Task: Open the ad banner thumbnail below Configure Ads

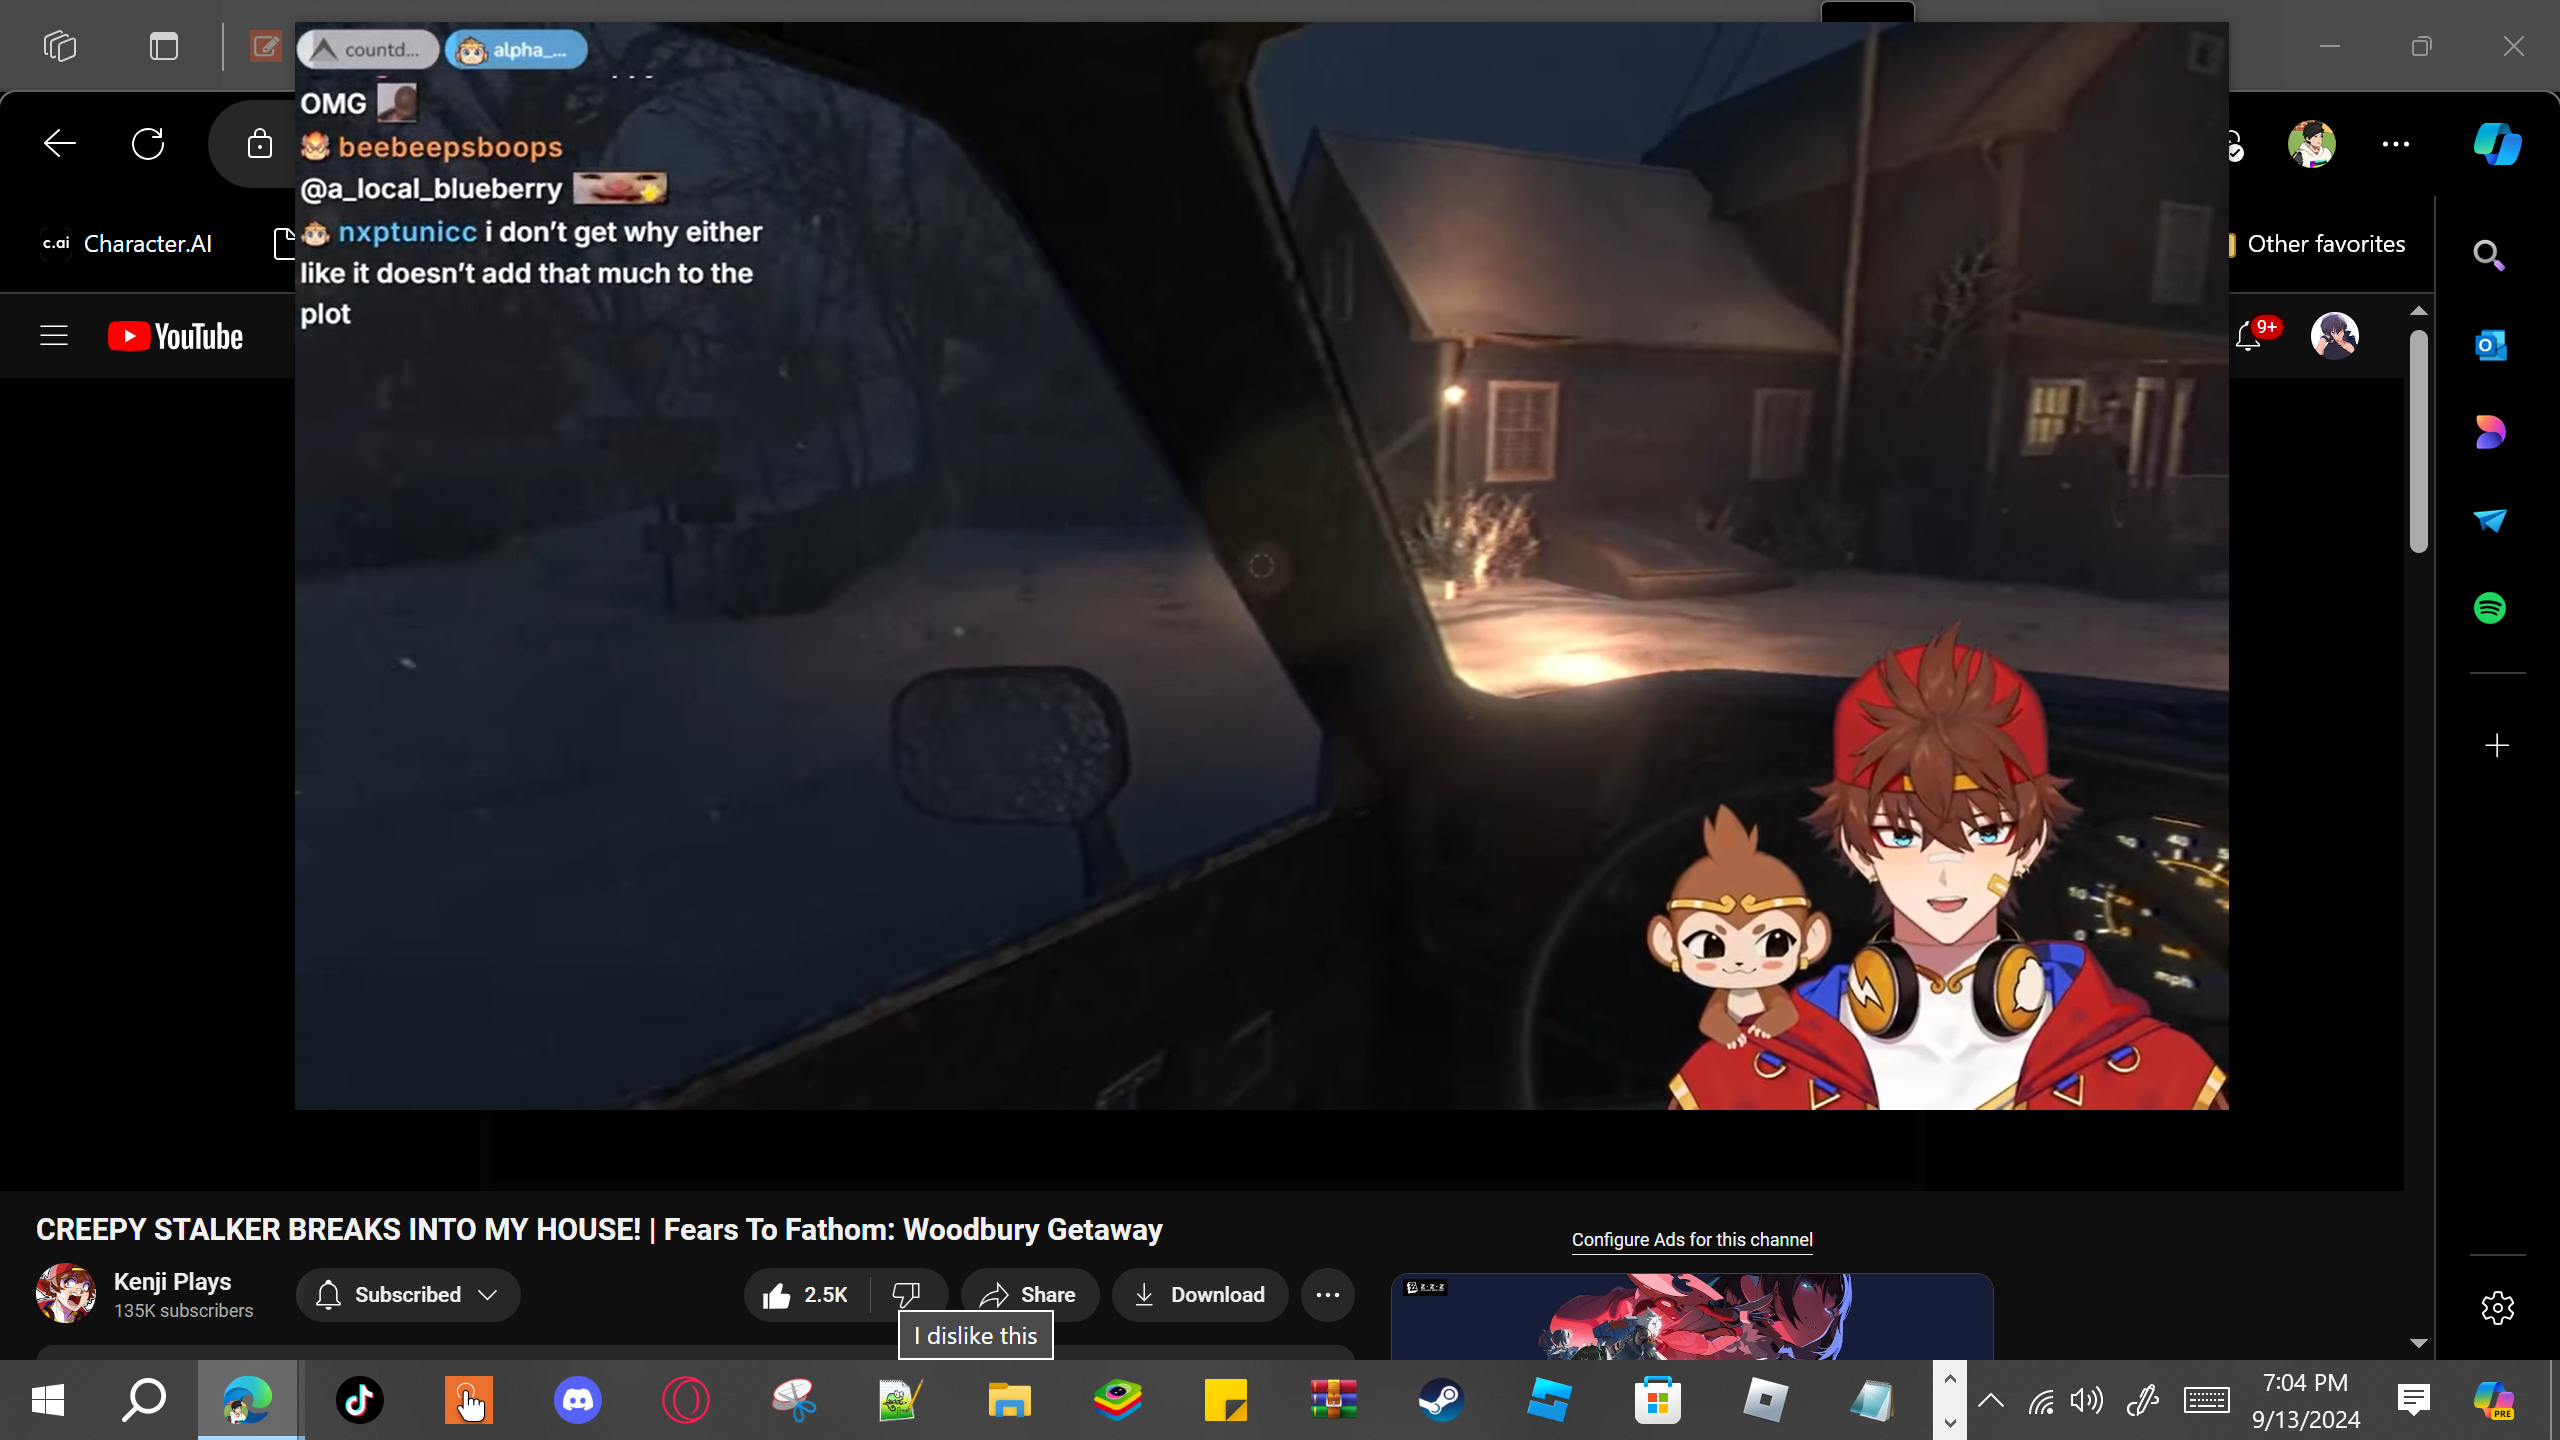Action: [1692, 1316]
